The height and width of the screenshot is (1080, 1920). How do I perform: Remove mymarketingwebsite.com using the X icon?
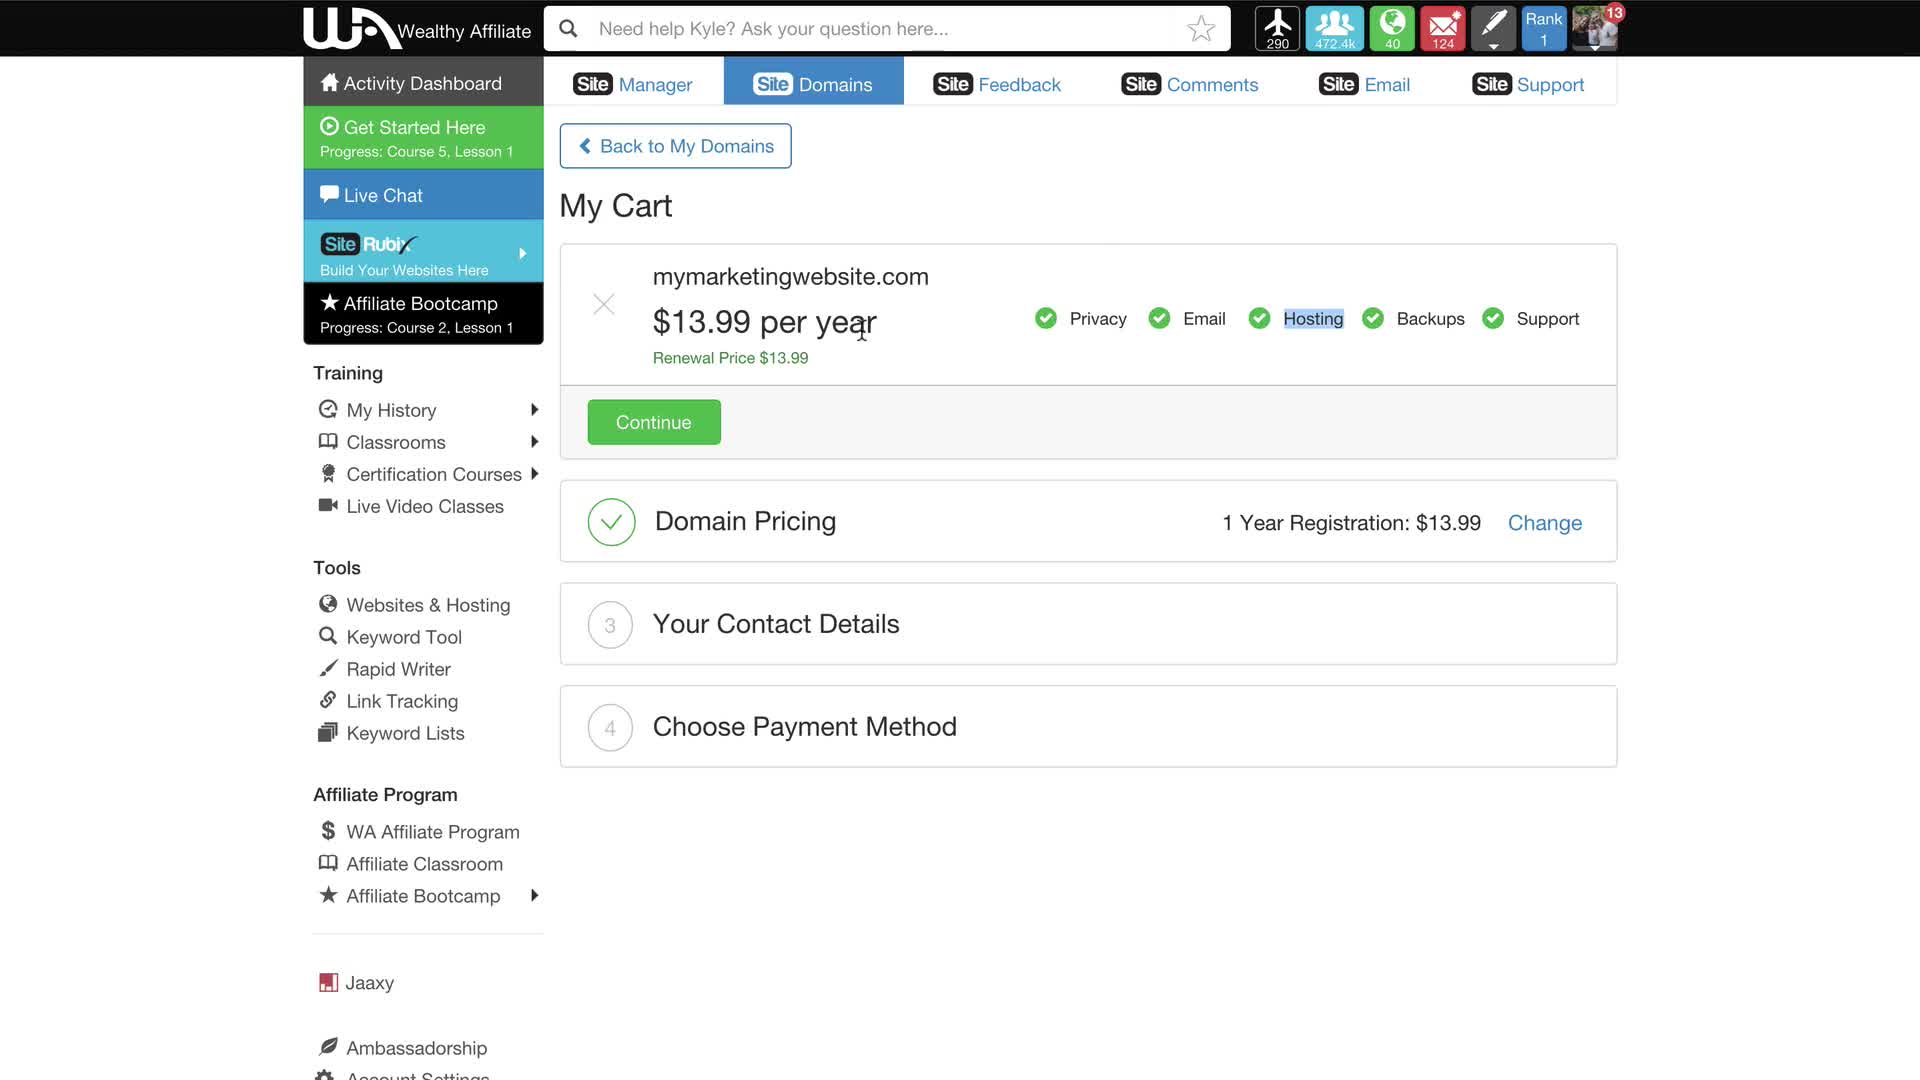pyautogui.click(x=603, y=304)
